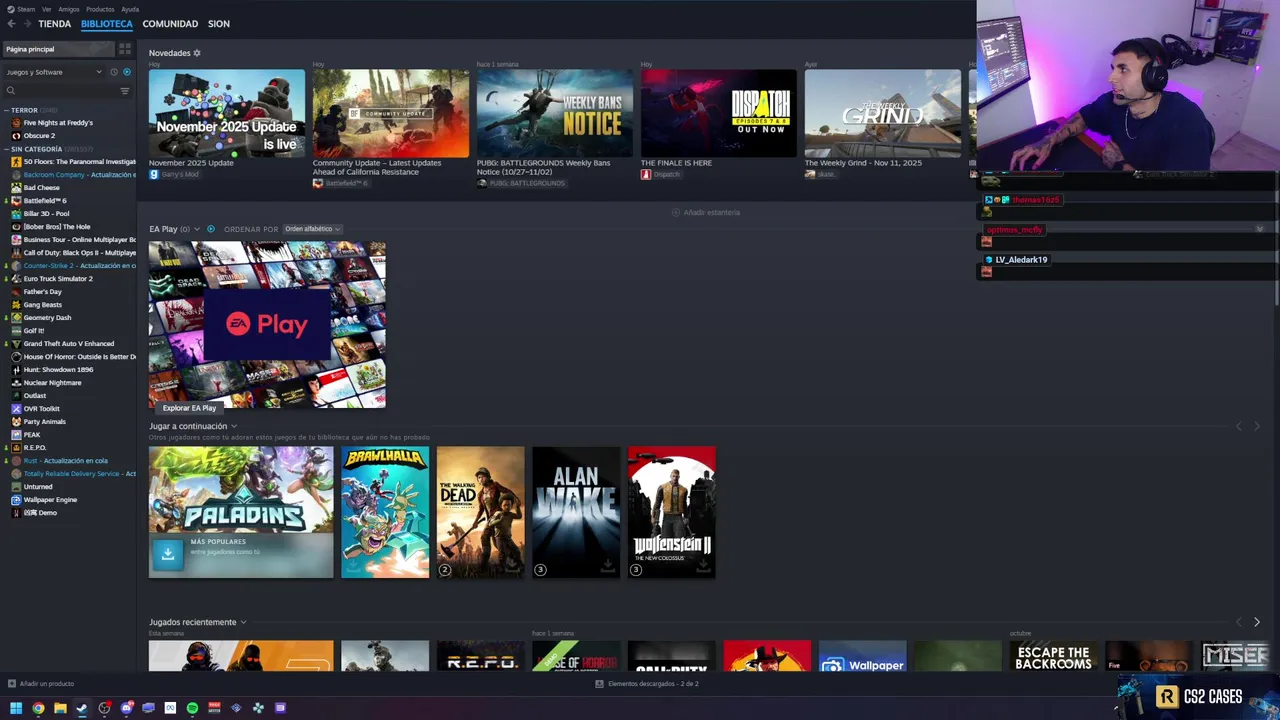
Task: Collapse the SIN CATEGORÍA section
Action: point(7,149)
